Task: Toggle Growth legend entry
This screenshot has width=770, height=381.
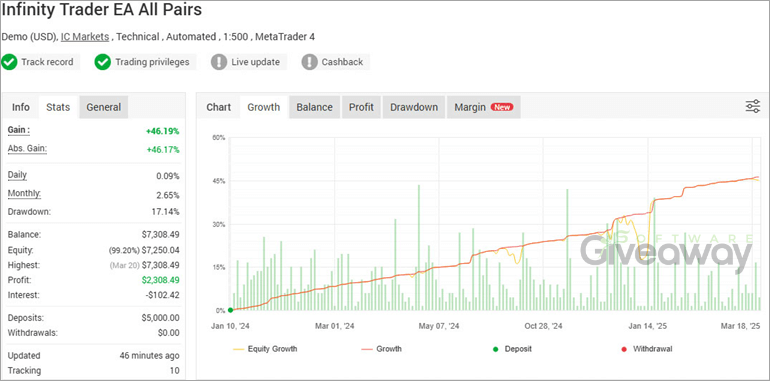Action: coord(382,349)
